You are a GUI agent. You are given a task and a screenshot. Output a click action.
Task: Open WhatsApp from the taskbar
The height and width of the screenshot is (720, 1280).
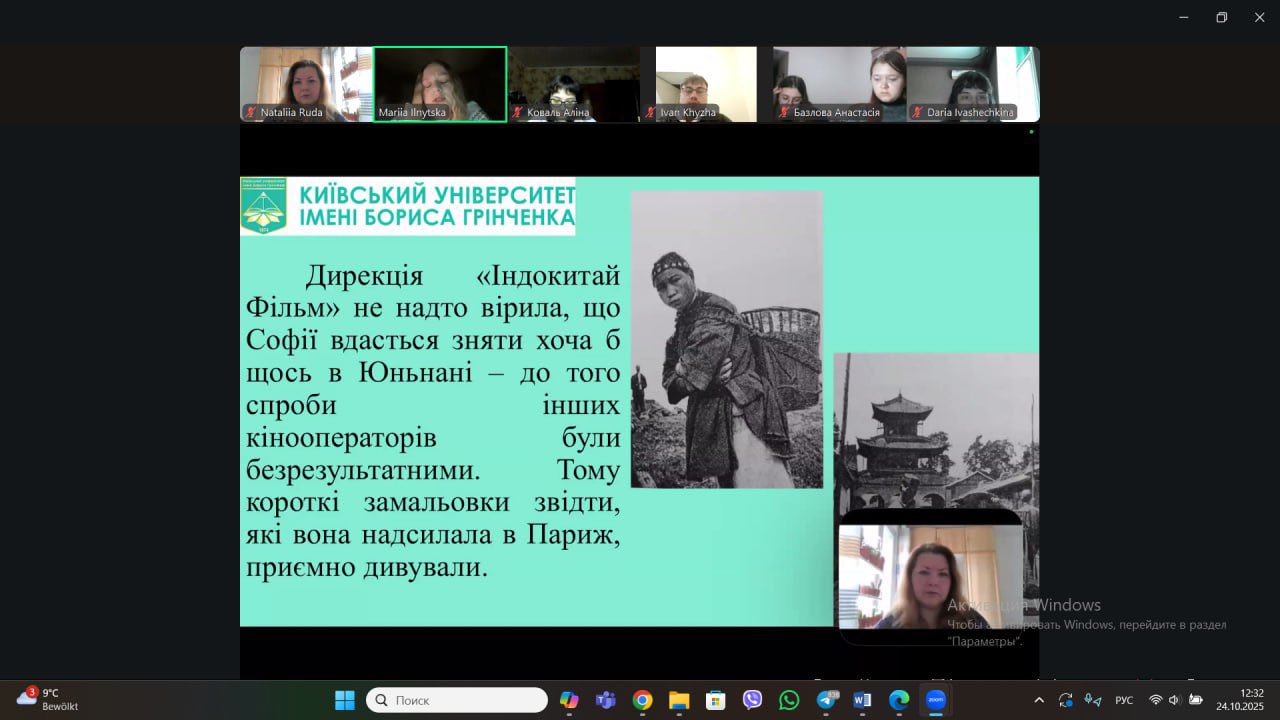point(789,700)
